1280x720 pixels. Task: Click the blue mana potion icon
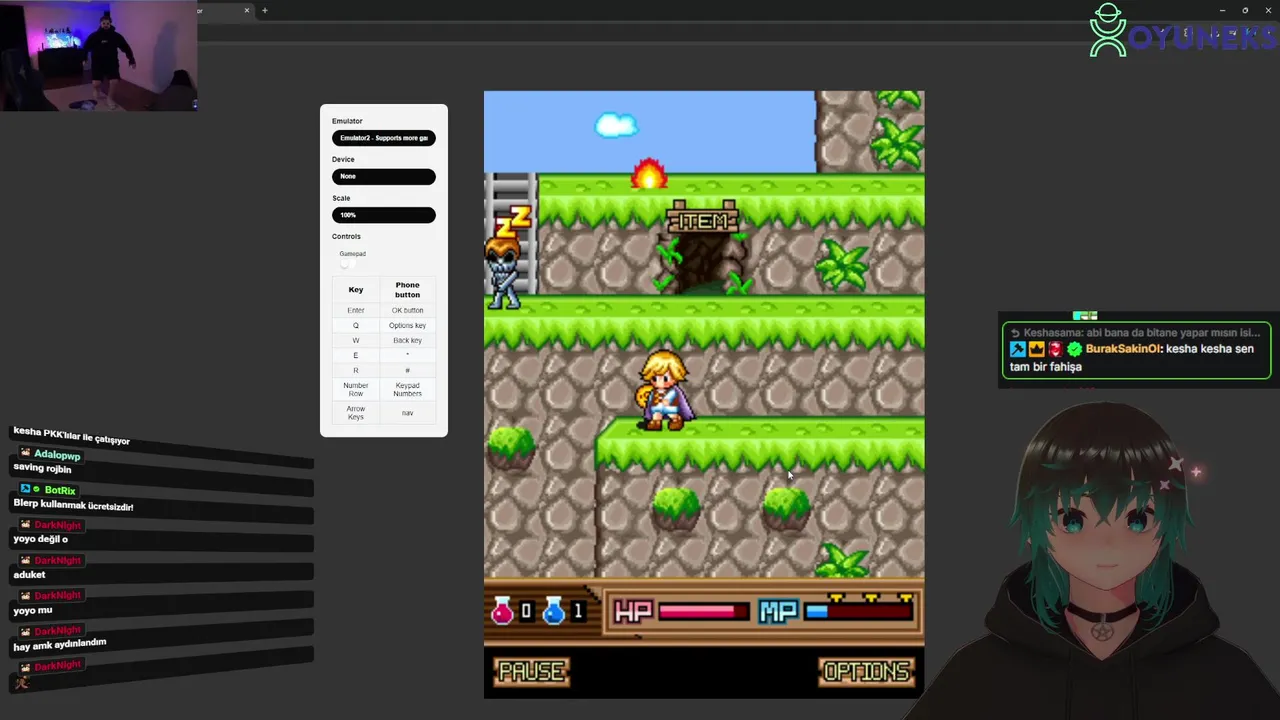[553, 610]
